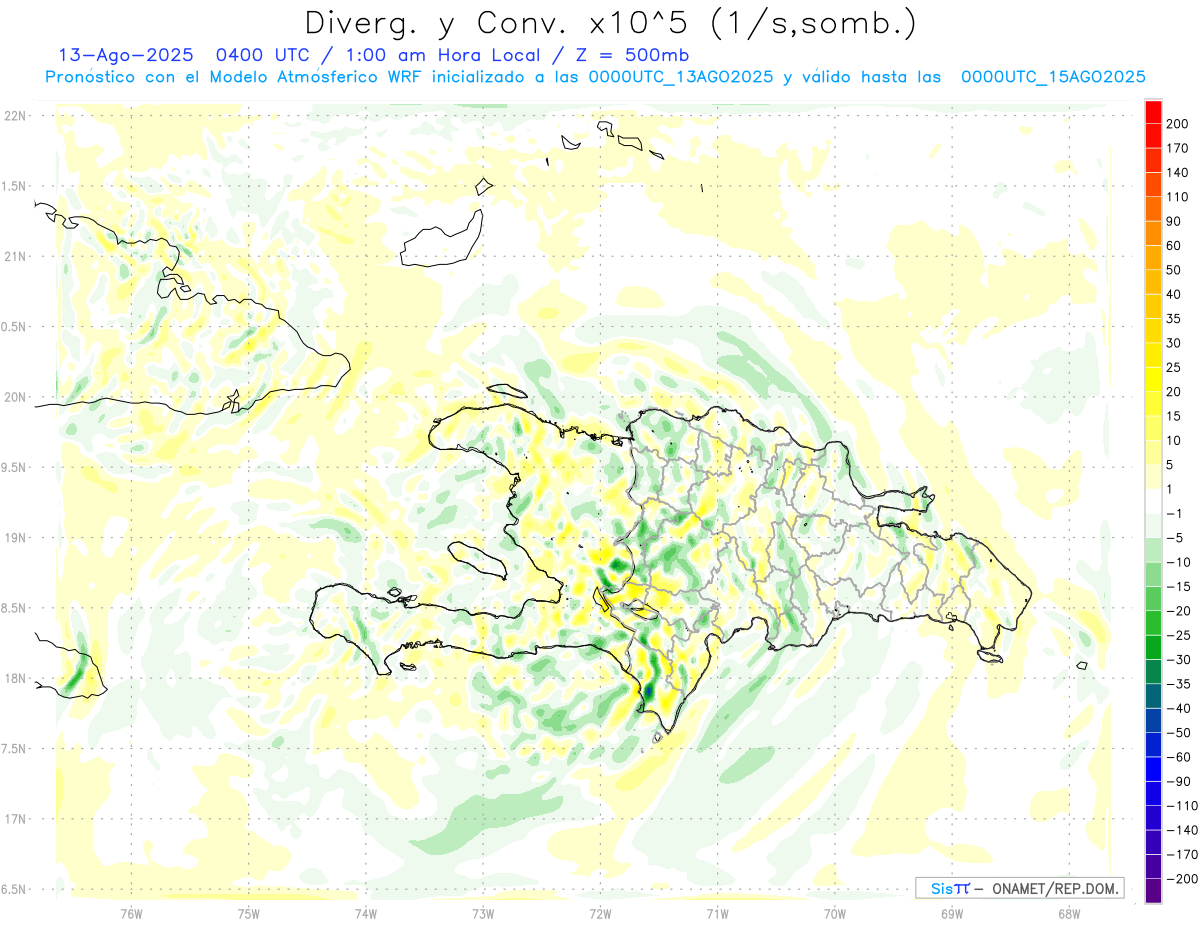Click the '71W' longitude label

click(717, 914)
